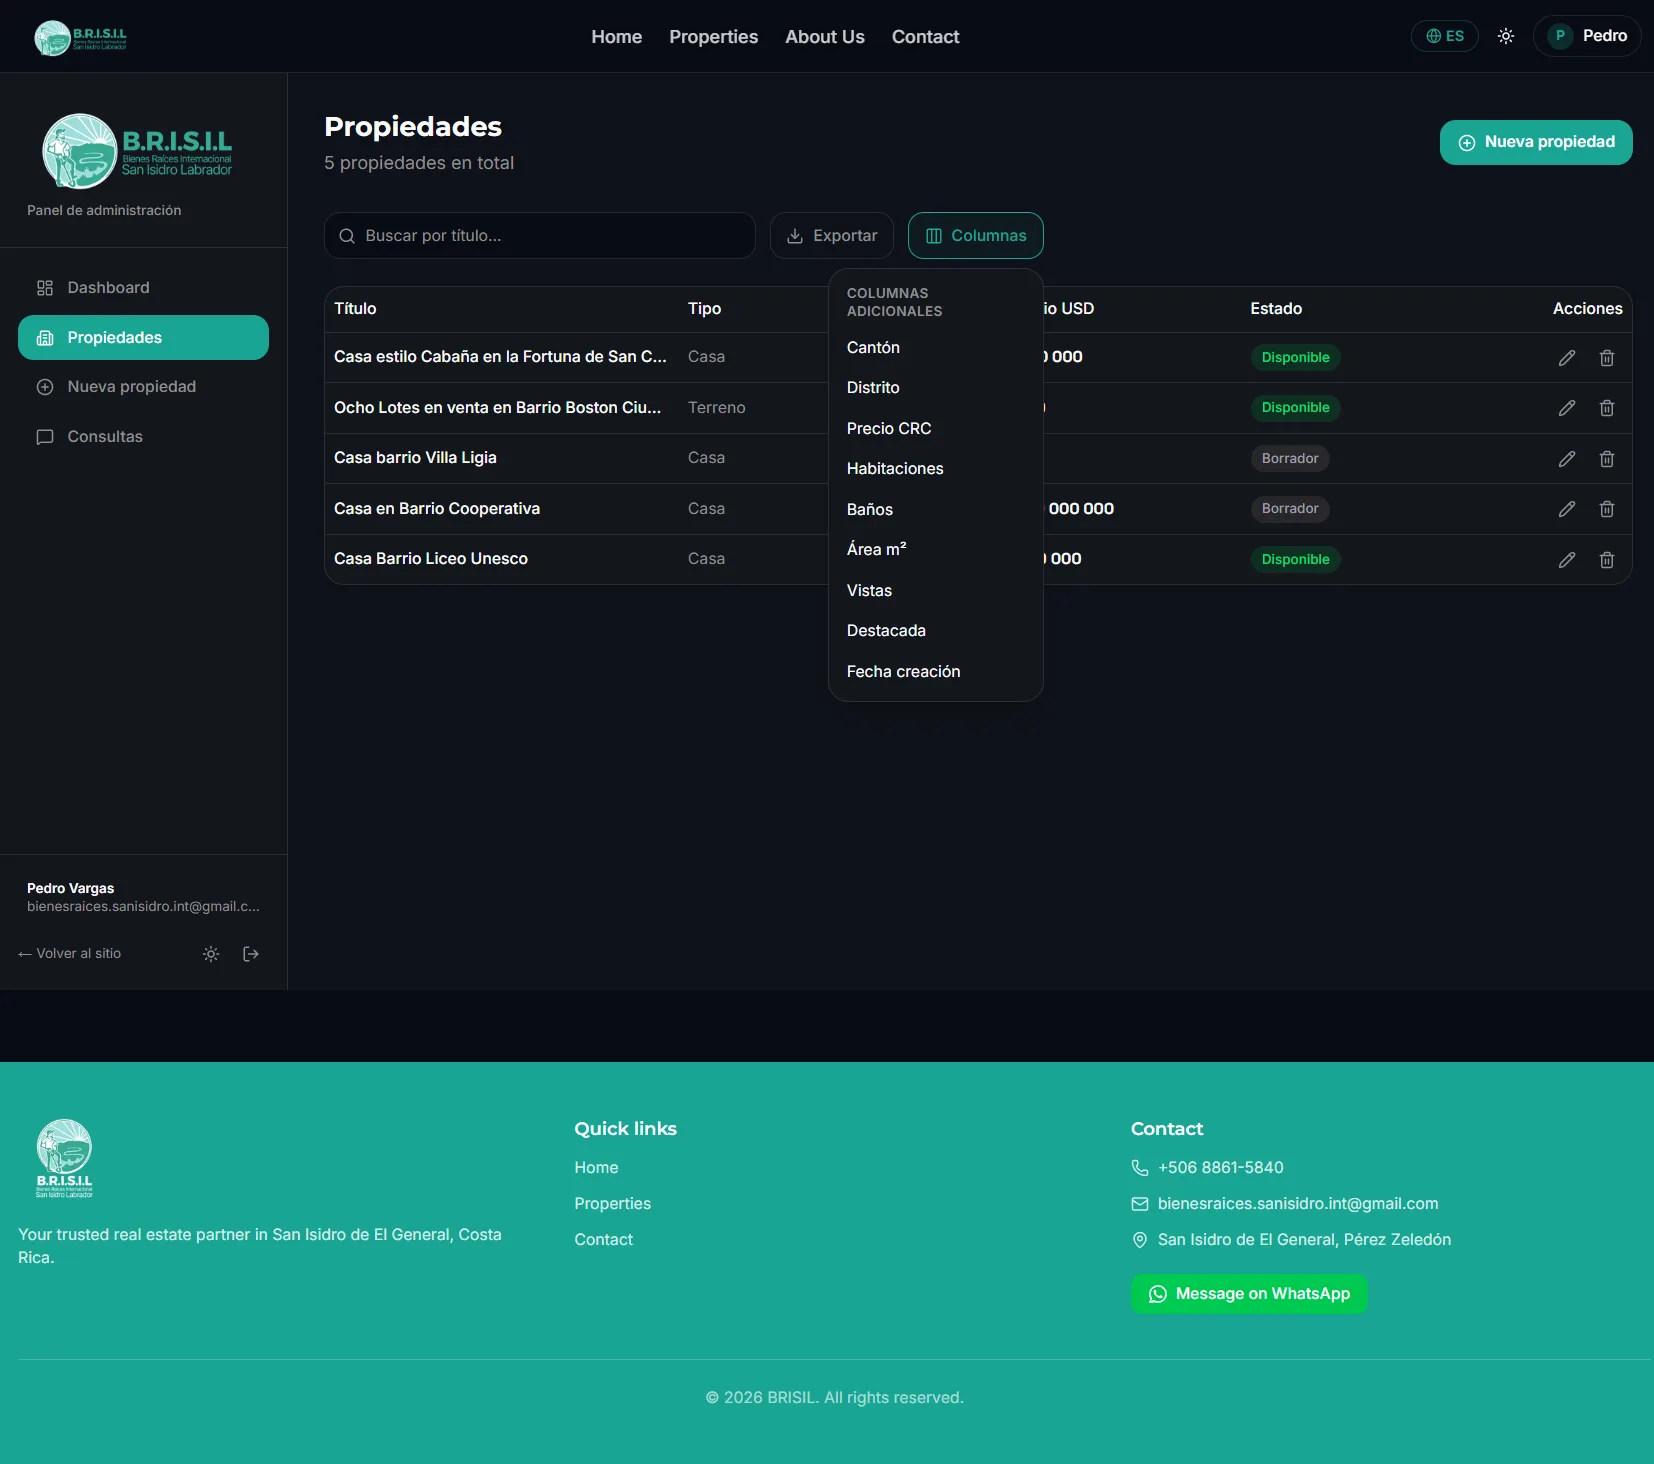The height and width of the screenshot is (1464, 1654).
Task: Select title Ocho Lotes en venta en Barrio Boston
Action: click(x=497, y=408)
